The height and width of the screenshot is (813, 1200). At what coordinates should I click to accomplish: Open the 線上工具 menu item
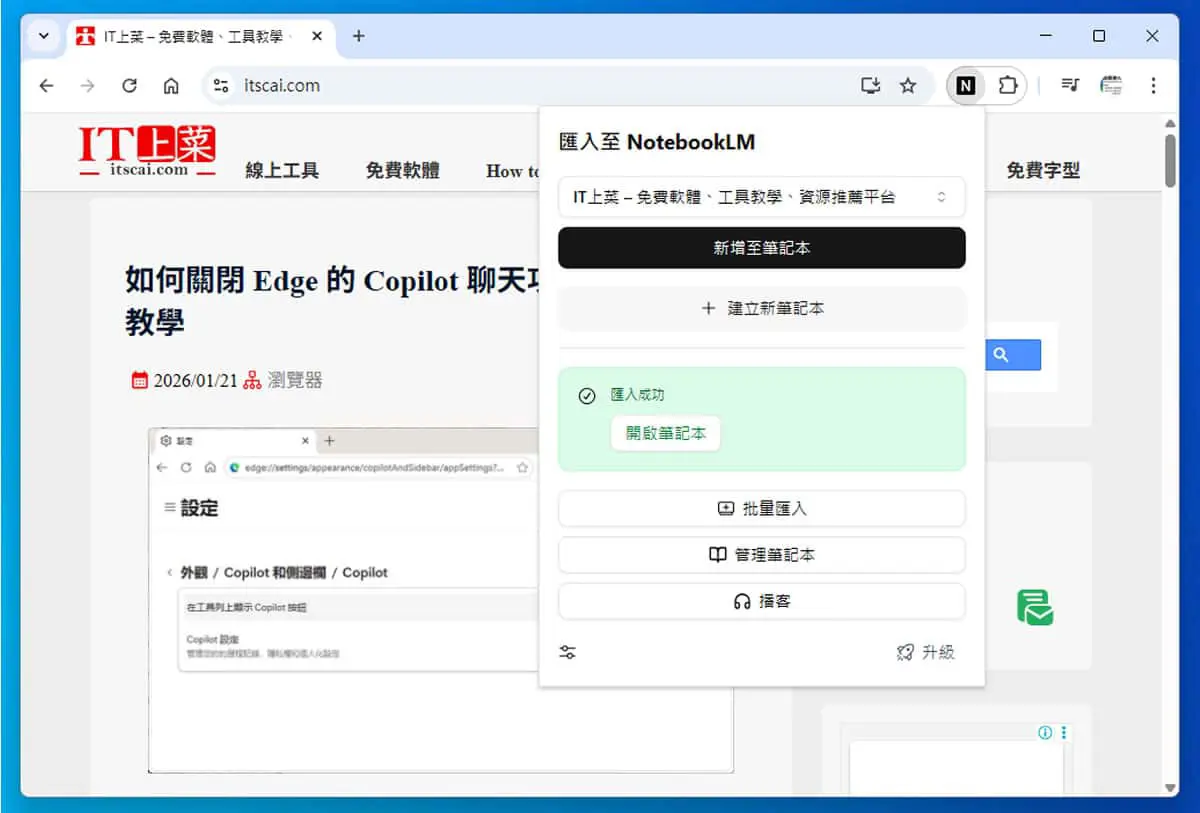click(282, 171)
